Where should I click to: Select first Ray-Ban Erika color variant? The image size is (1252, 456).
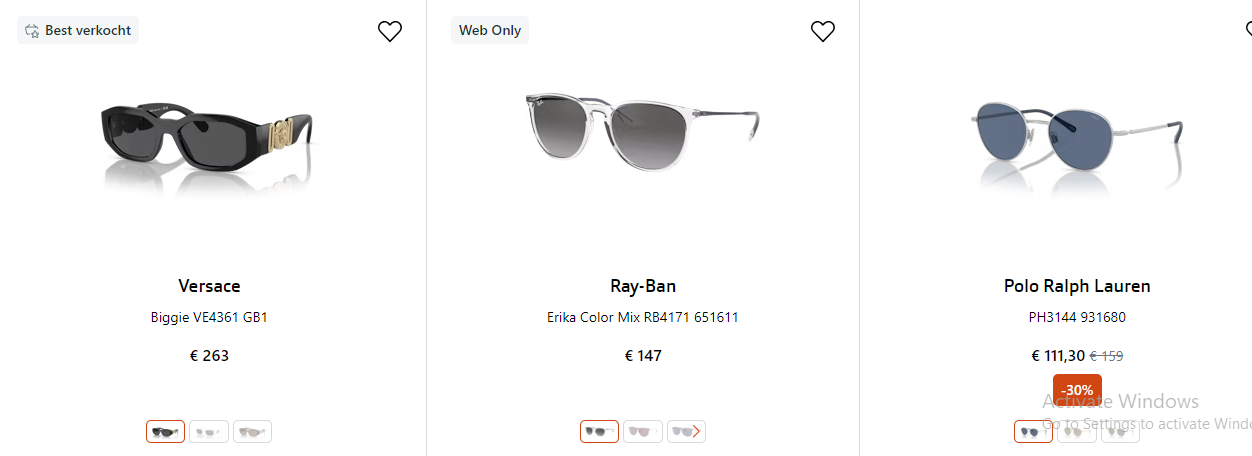pyautogui.click(x=599, y=432)
